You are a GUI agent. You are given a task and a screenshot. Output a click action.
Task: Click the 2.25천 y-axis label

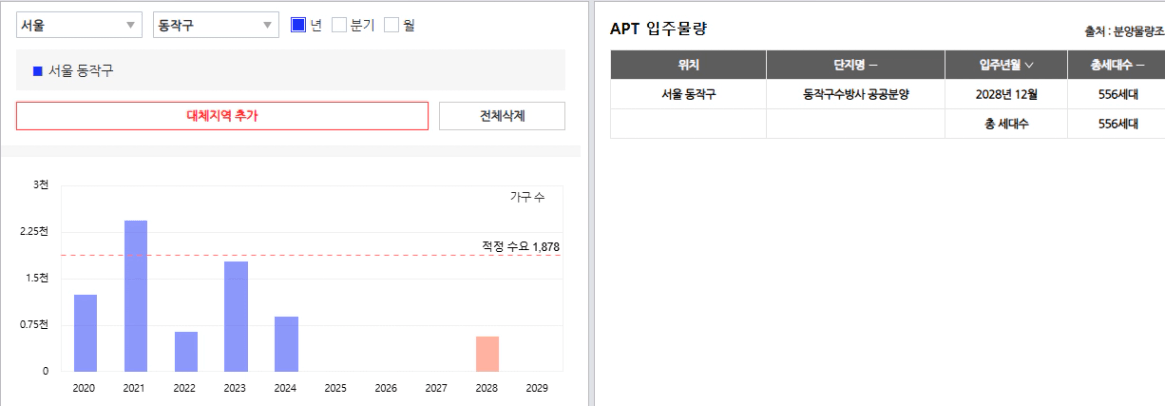click(x=34, y=231)
